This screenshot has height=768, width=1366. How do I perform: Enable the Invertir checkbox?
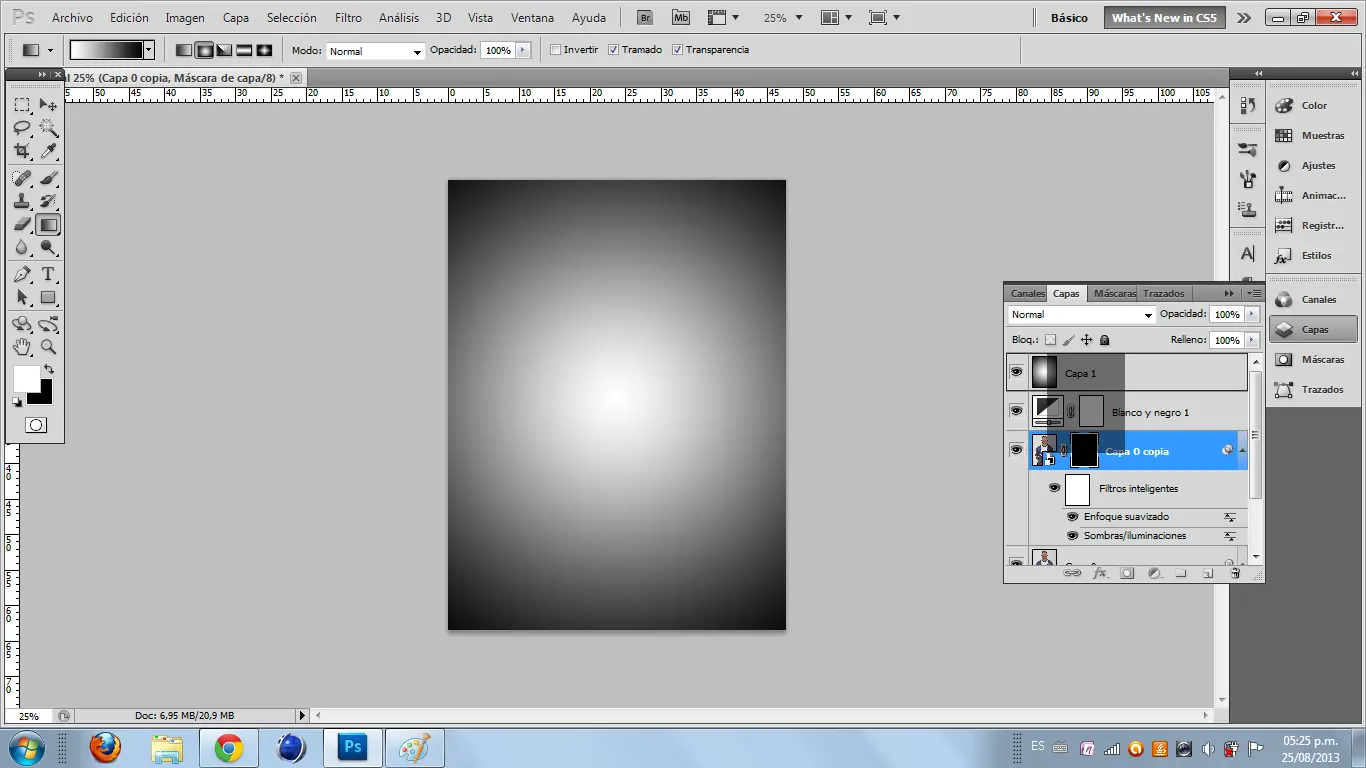point(556,50)
